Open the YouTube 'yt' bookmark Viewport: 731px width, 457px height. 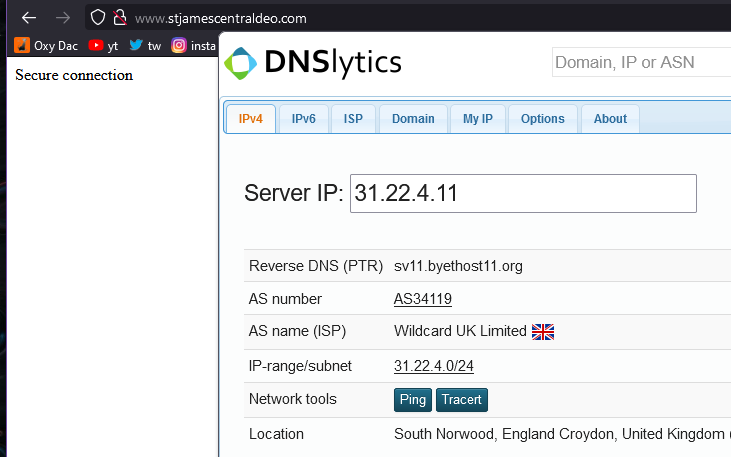(103, 45)
